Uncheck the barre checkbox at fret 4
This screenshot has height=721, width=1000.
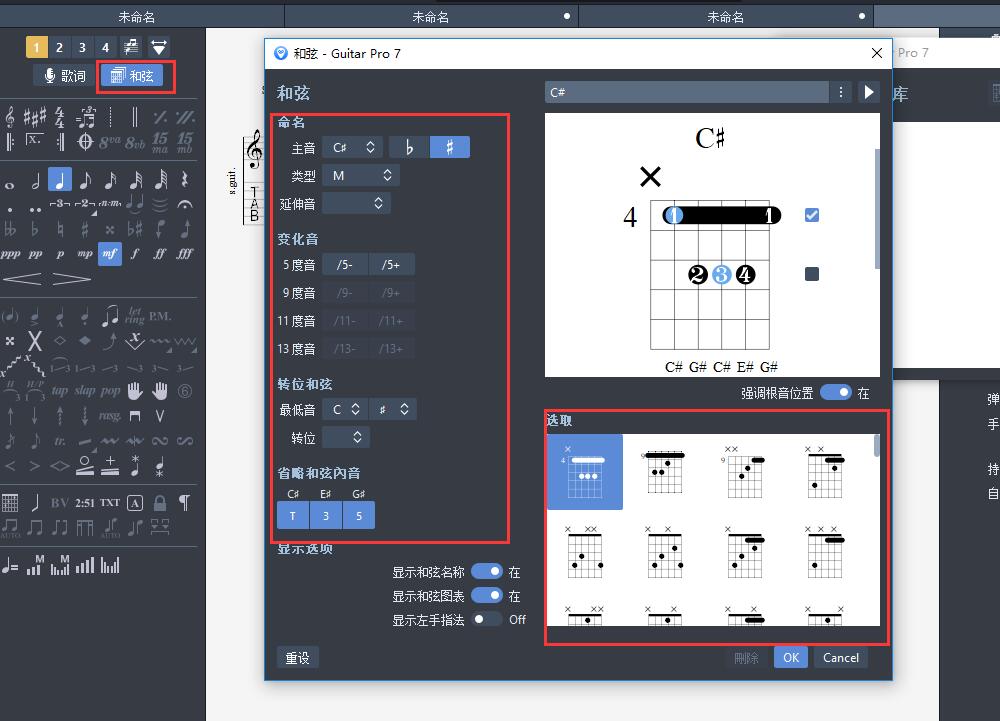coord(812,215)
